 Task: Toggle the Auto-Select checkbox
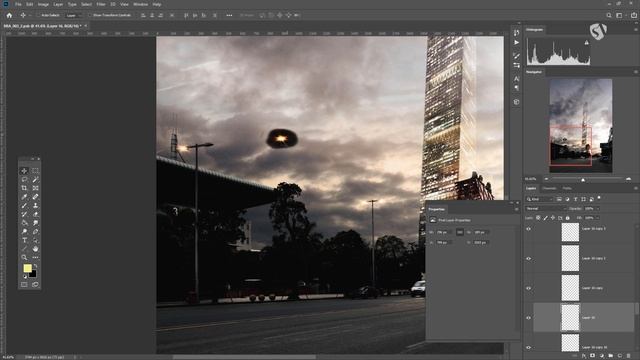pos(39,15)
